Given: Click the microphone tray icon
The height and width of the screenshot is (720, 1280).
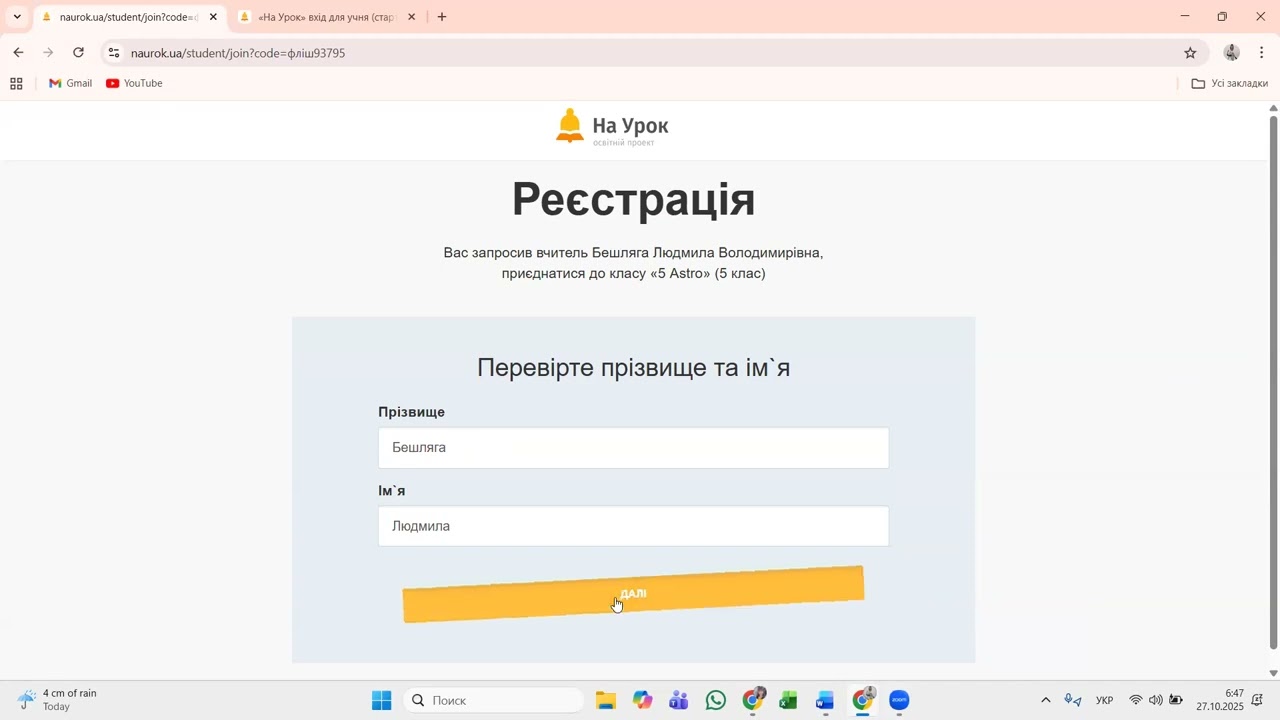Looking at the screenshot, I should tap(1073, 701).
